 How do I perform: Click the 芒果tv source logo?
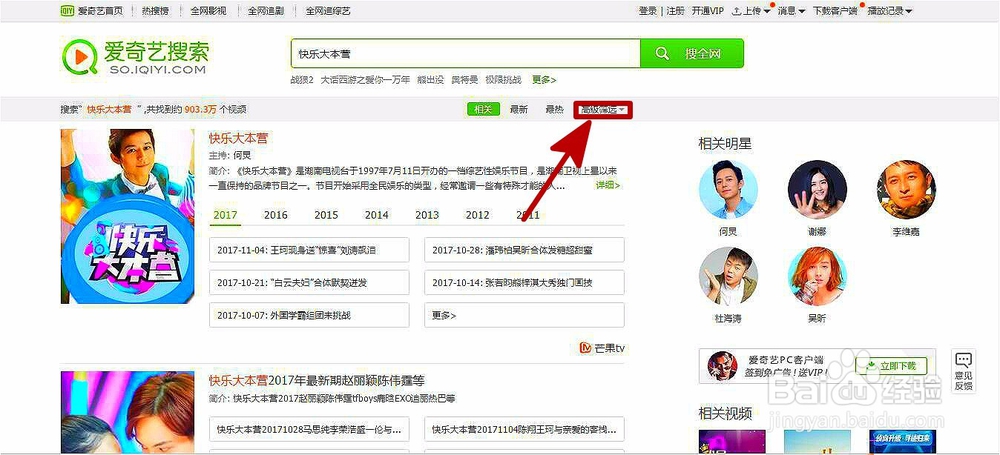pos(601,348)
